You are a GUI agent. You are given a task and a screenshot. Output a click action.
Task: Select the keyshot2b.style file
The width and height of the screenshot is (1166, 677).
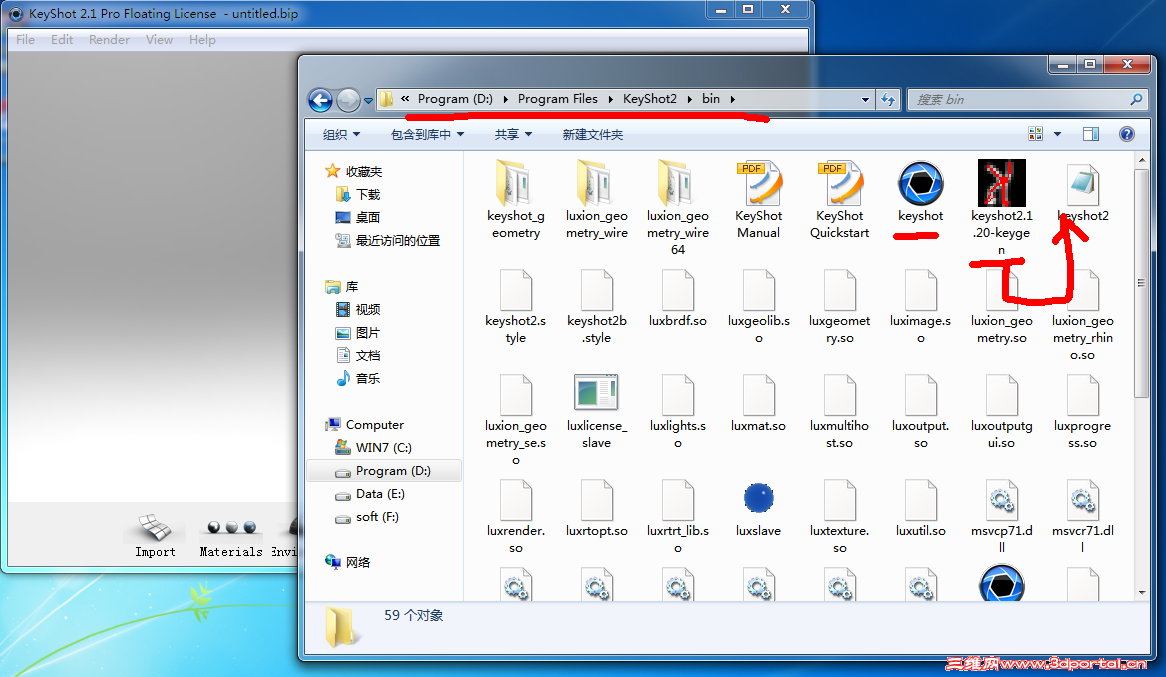pyautogui.click(x=596, y=307)
